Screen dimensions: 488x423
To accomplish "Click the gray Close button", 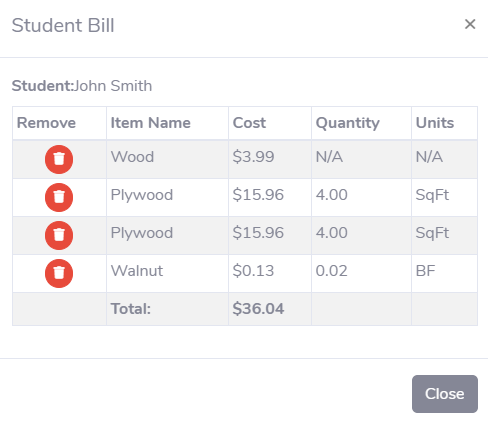I will pos(445,394).
